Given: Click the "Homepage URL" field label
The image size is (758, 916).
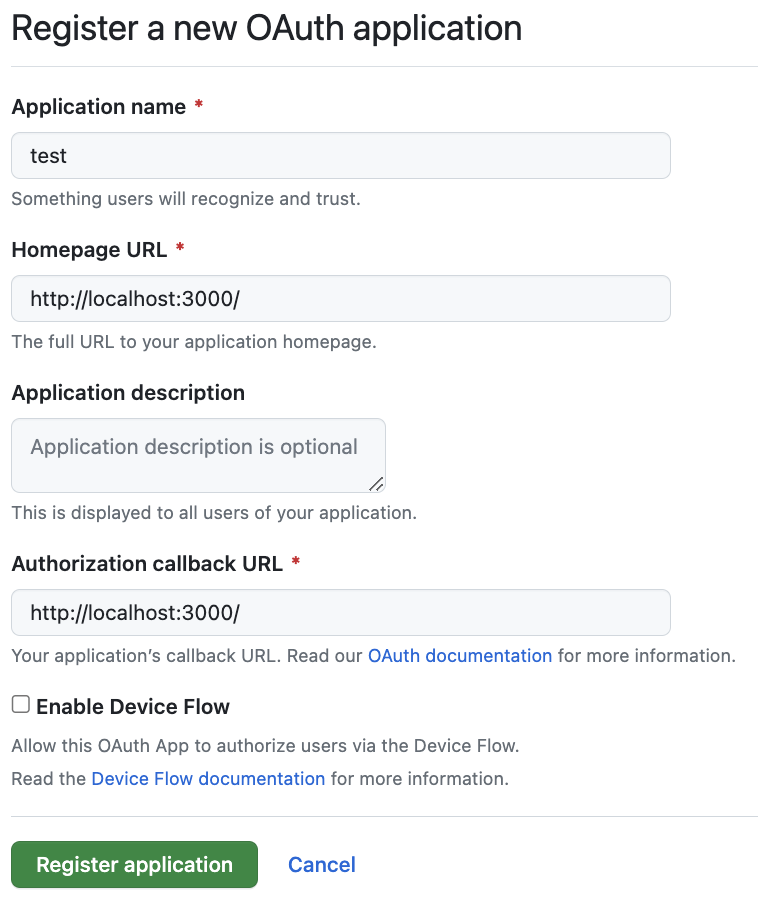Looking at the screenshot, I should (x=89, y=250).
